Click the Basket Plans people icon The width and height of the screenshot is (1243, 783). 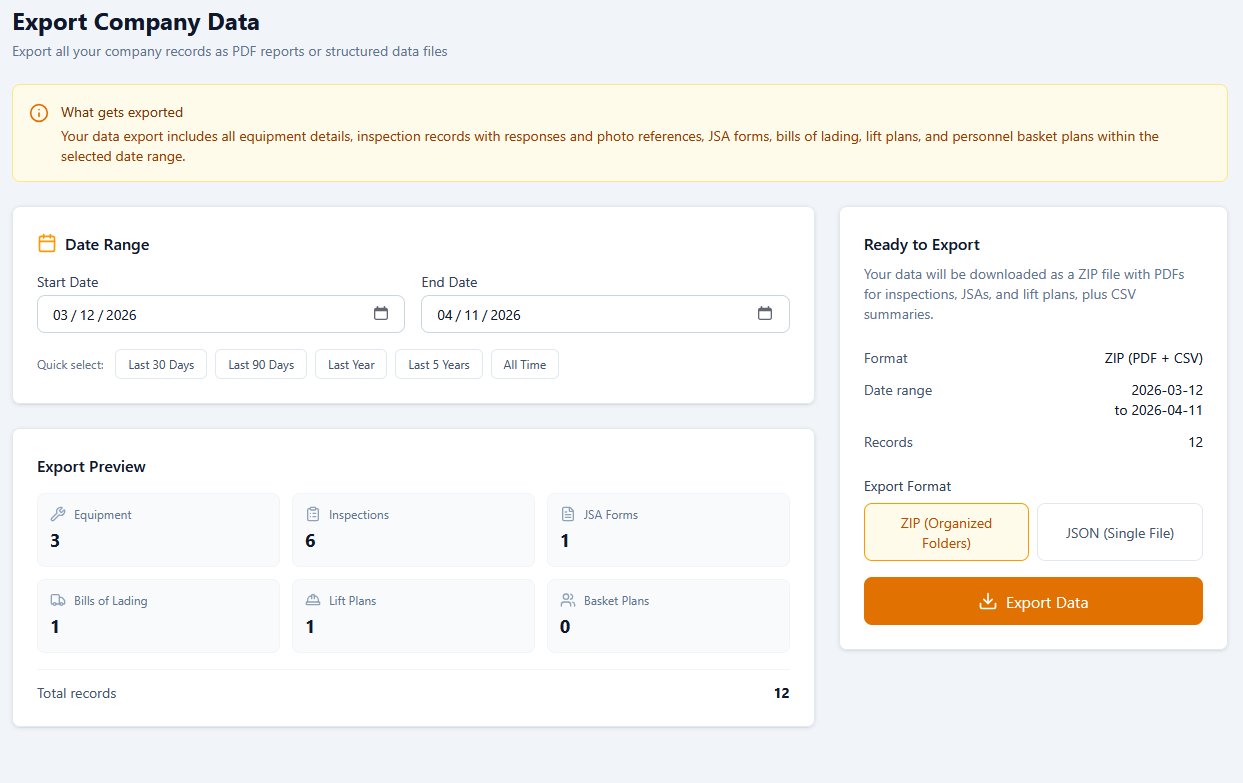coord(566,599)
